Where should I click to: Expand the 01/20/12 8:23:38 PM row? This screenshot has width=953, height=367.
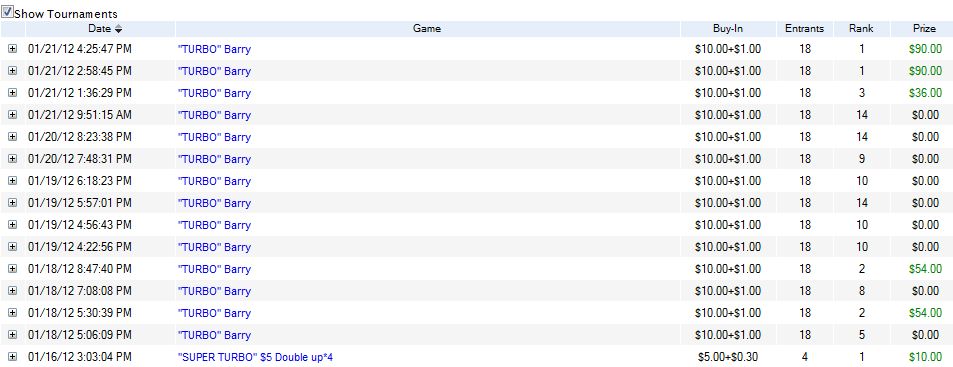point(13,137)
